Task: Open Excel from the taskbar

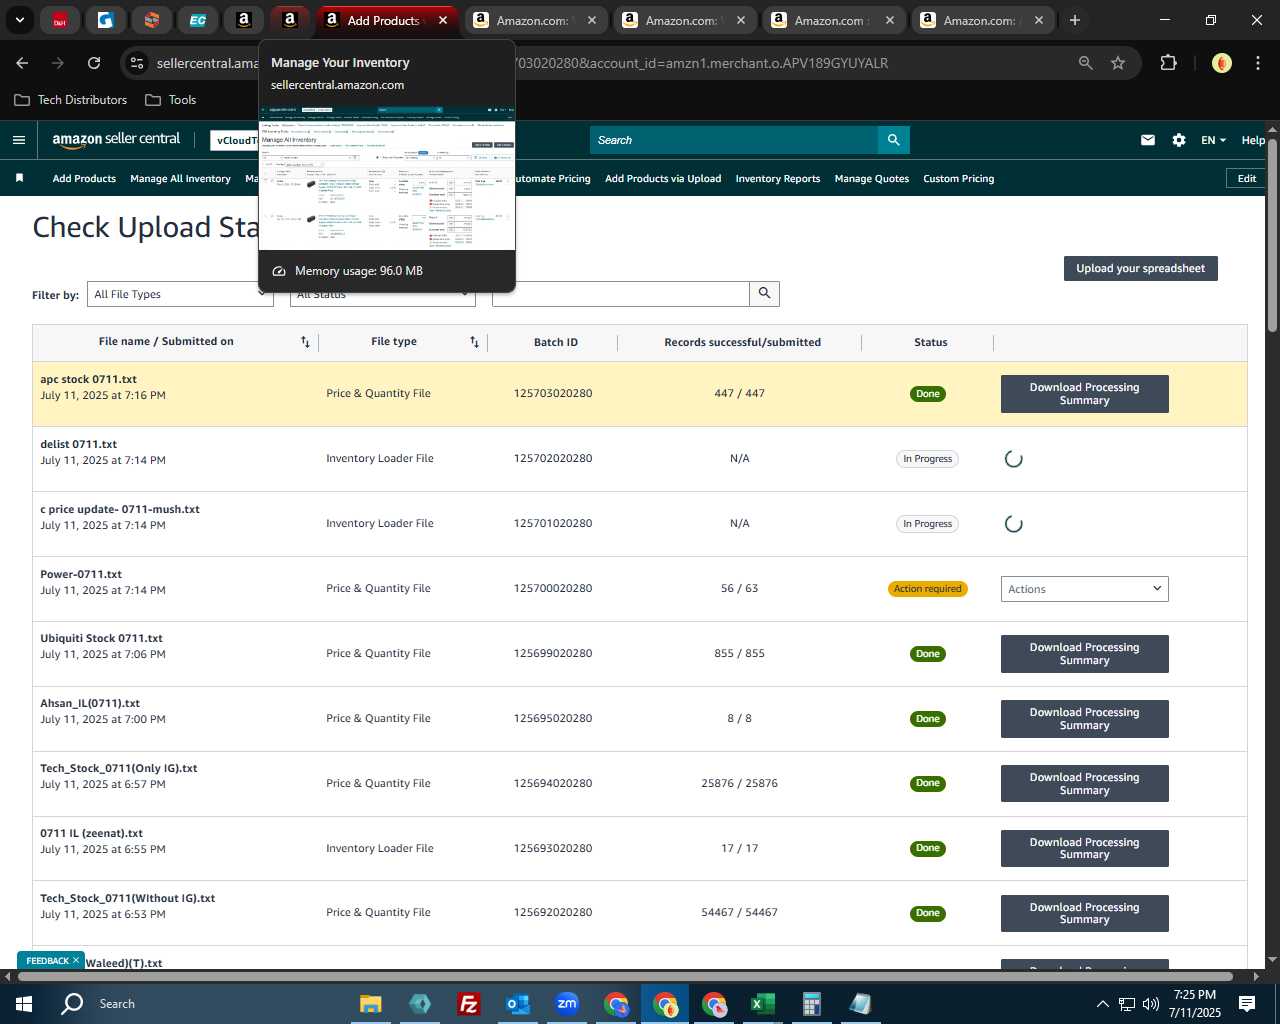Action: click(762, 1004)
